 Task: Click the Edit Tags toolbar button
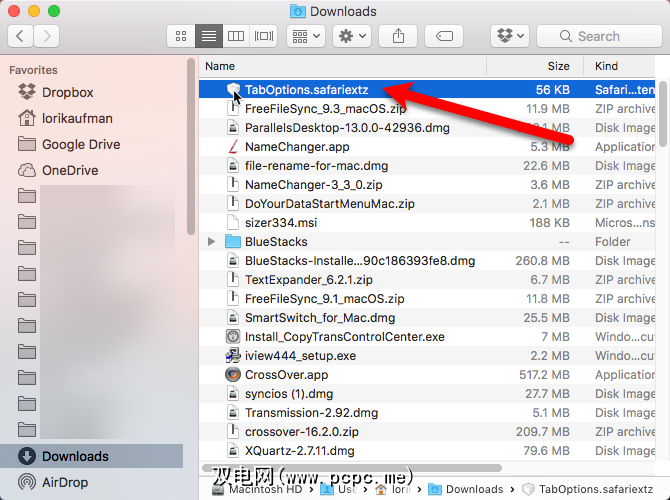point(444,36)
